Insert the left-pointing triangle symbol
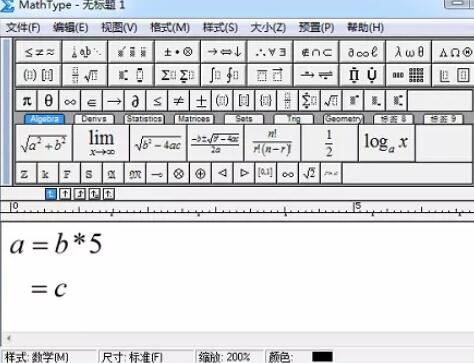This screenshot has width=474, height=363. coord(222,173)
